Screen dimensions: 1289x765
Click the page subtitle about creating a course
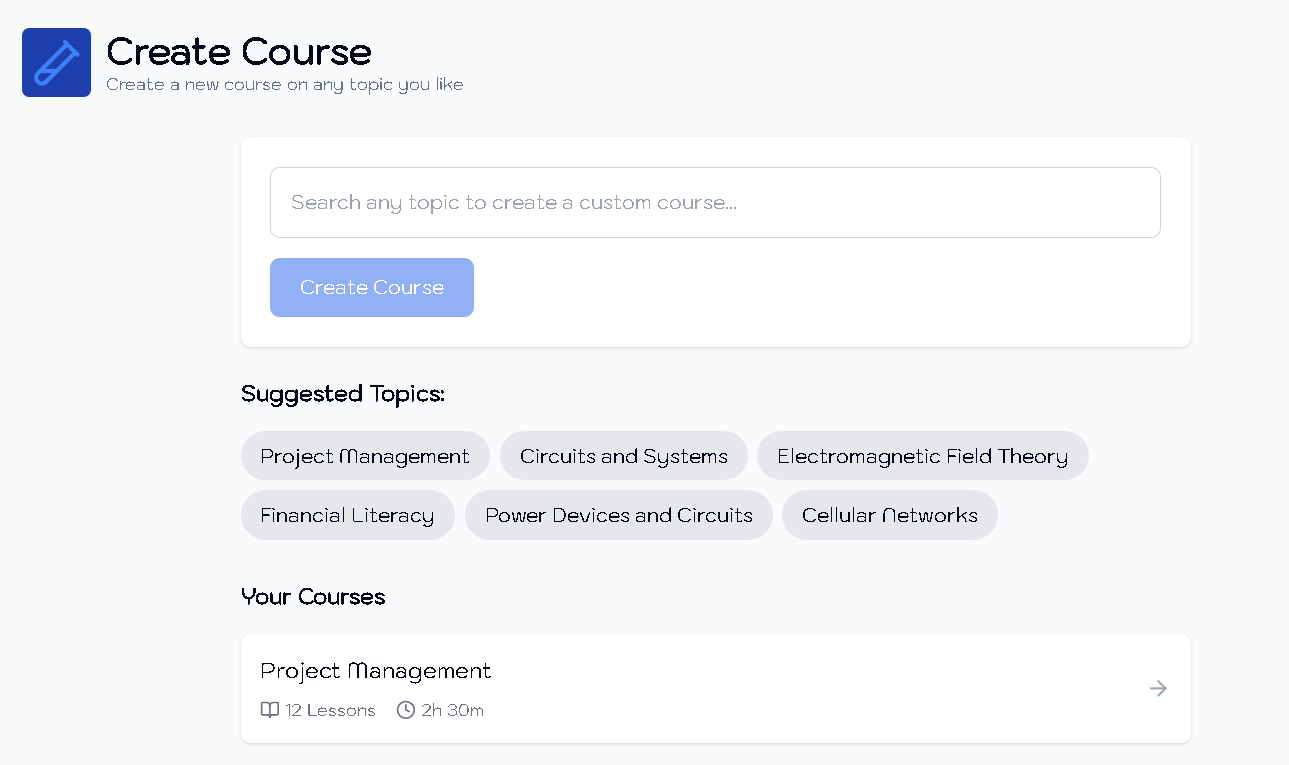coord(284,85)
